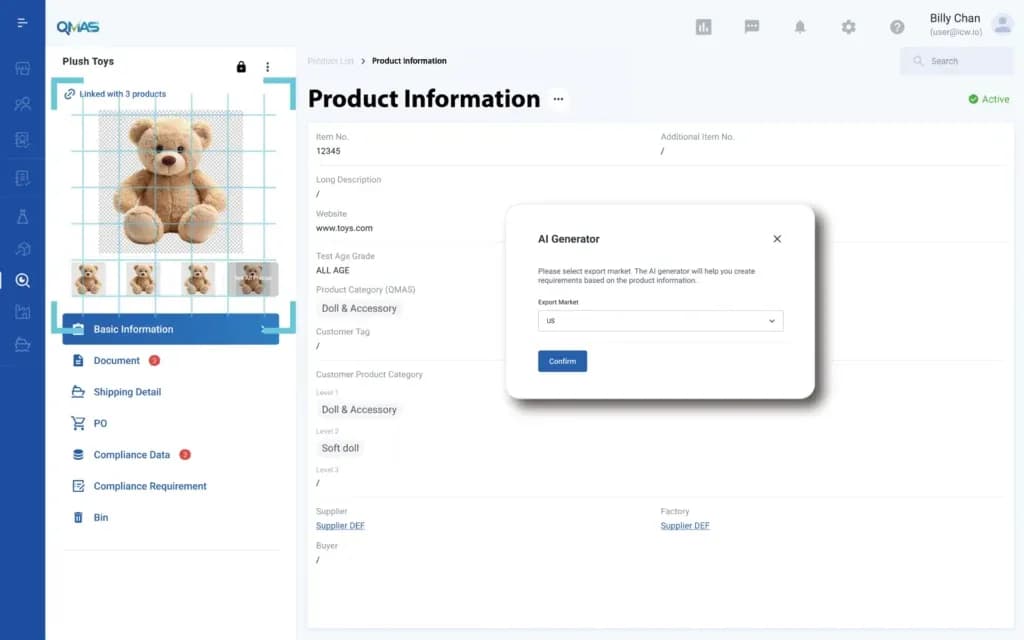Click the Active status indicator
This screenshot has width=1024, height=640.
[x=989, y=99]
